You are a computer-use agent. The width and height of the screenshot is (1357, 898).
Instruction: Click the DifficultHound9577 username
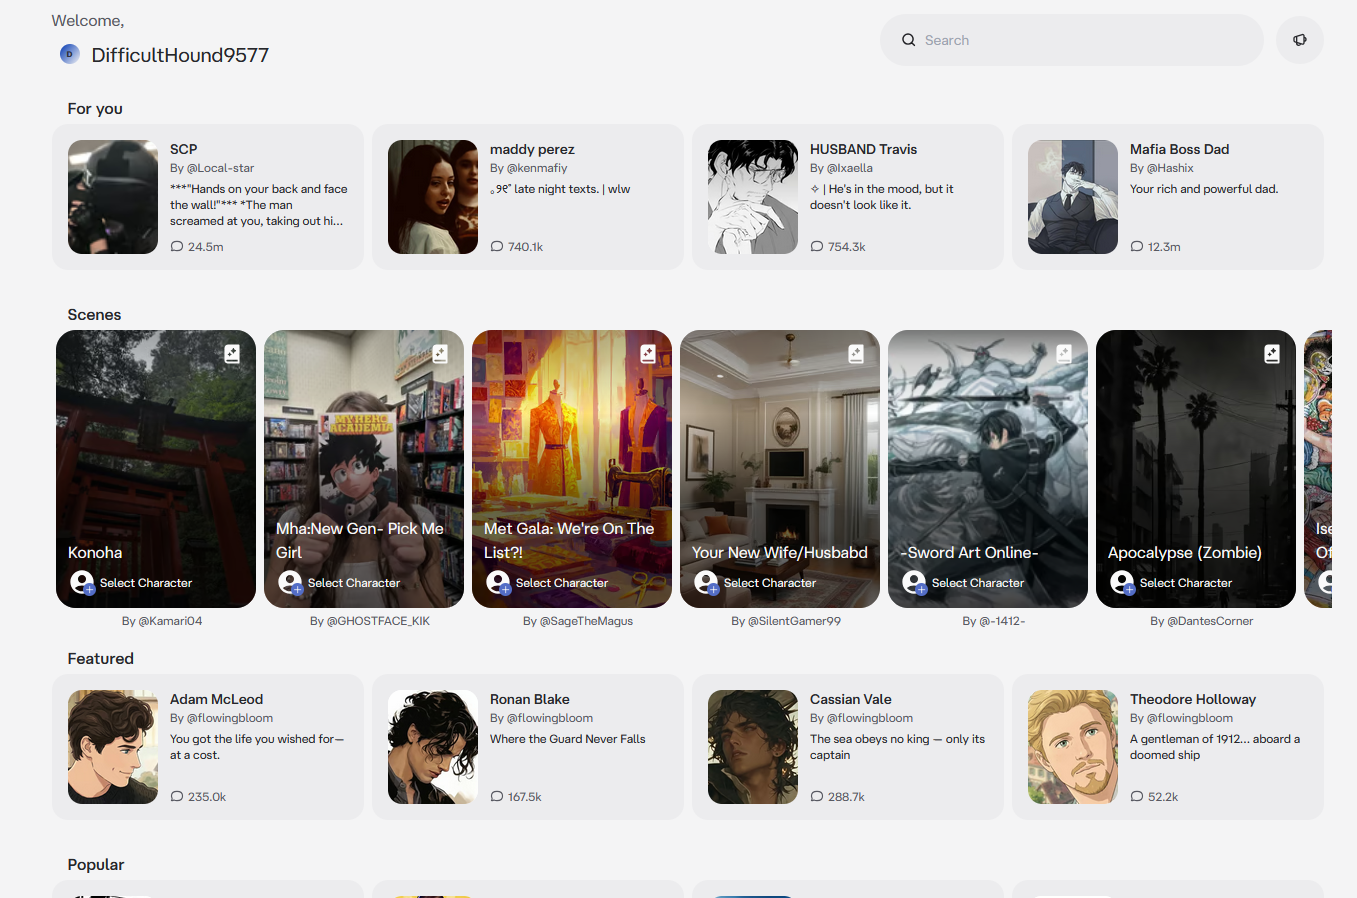click(x=180, y=55)
